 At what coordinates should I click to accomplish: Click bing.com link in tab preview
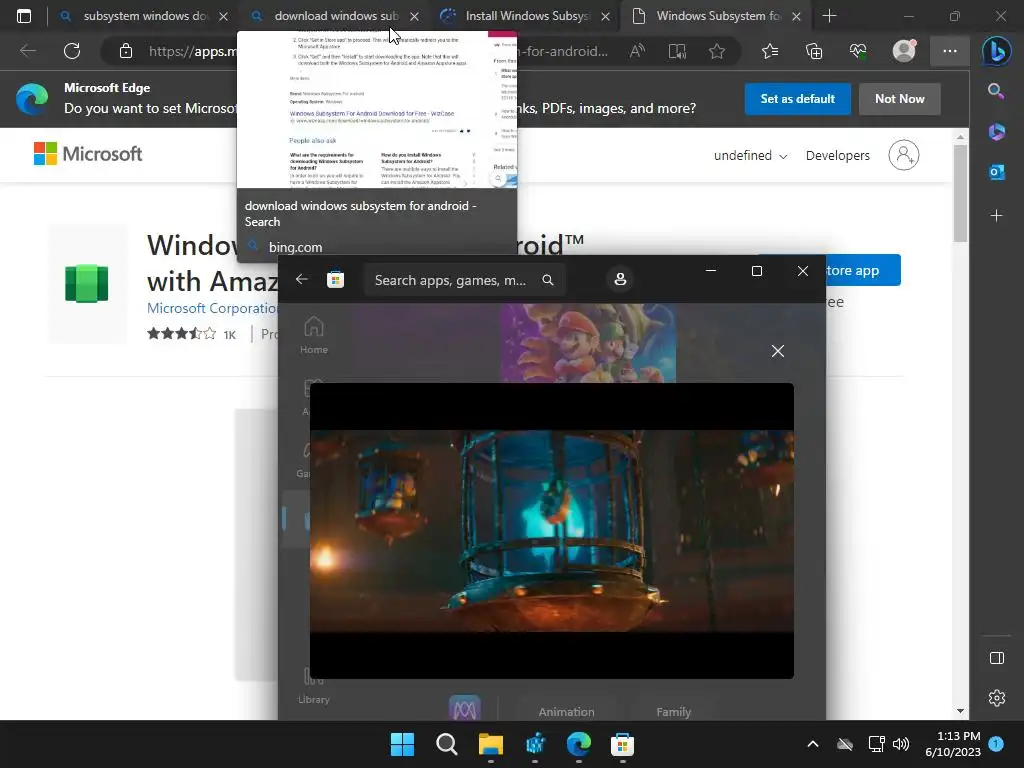295,247
